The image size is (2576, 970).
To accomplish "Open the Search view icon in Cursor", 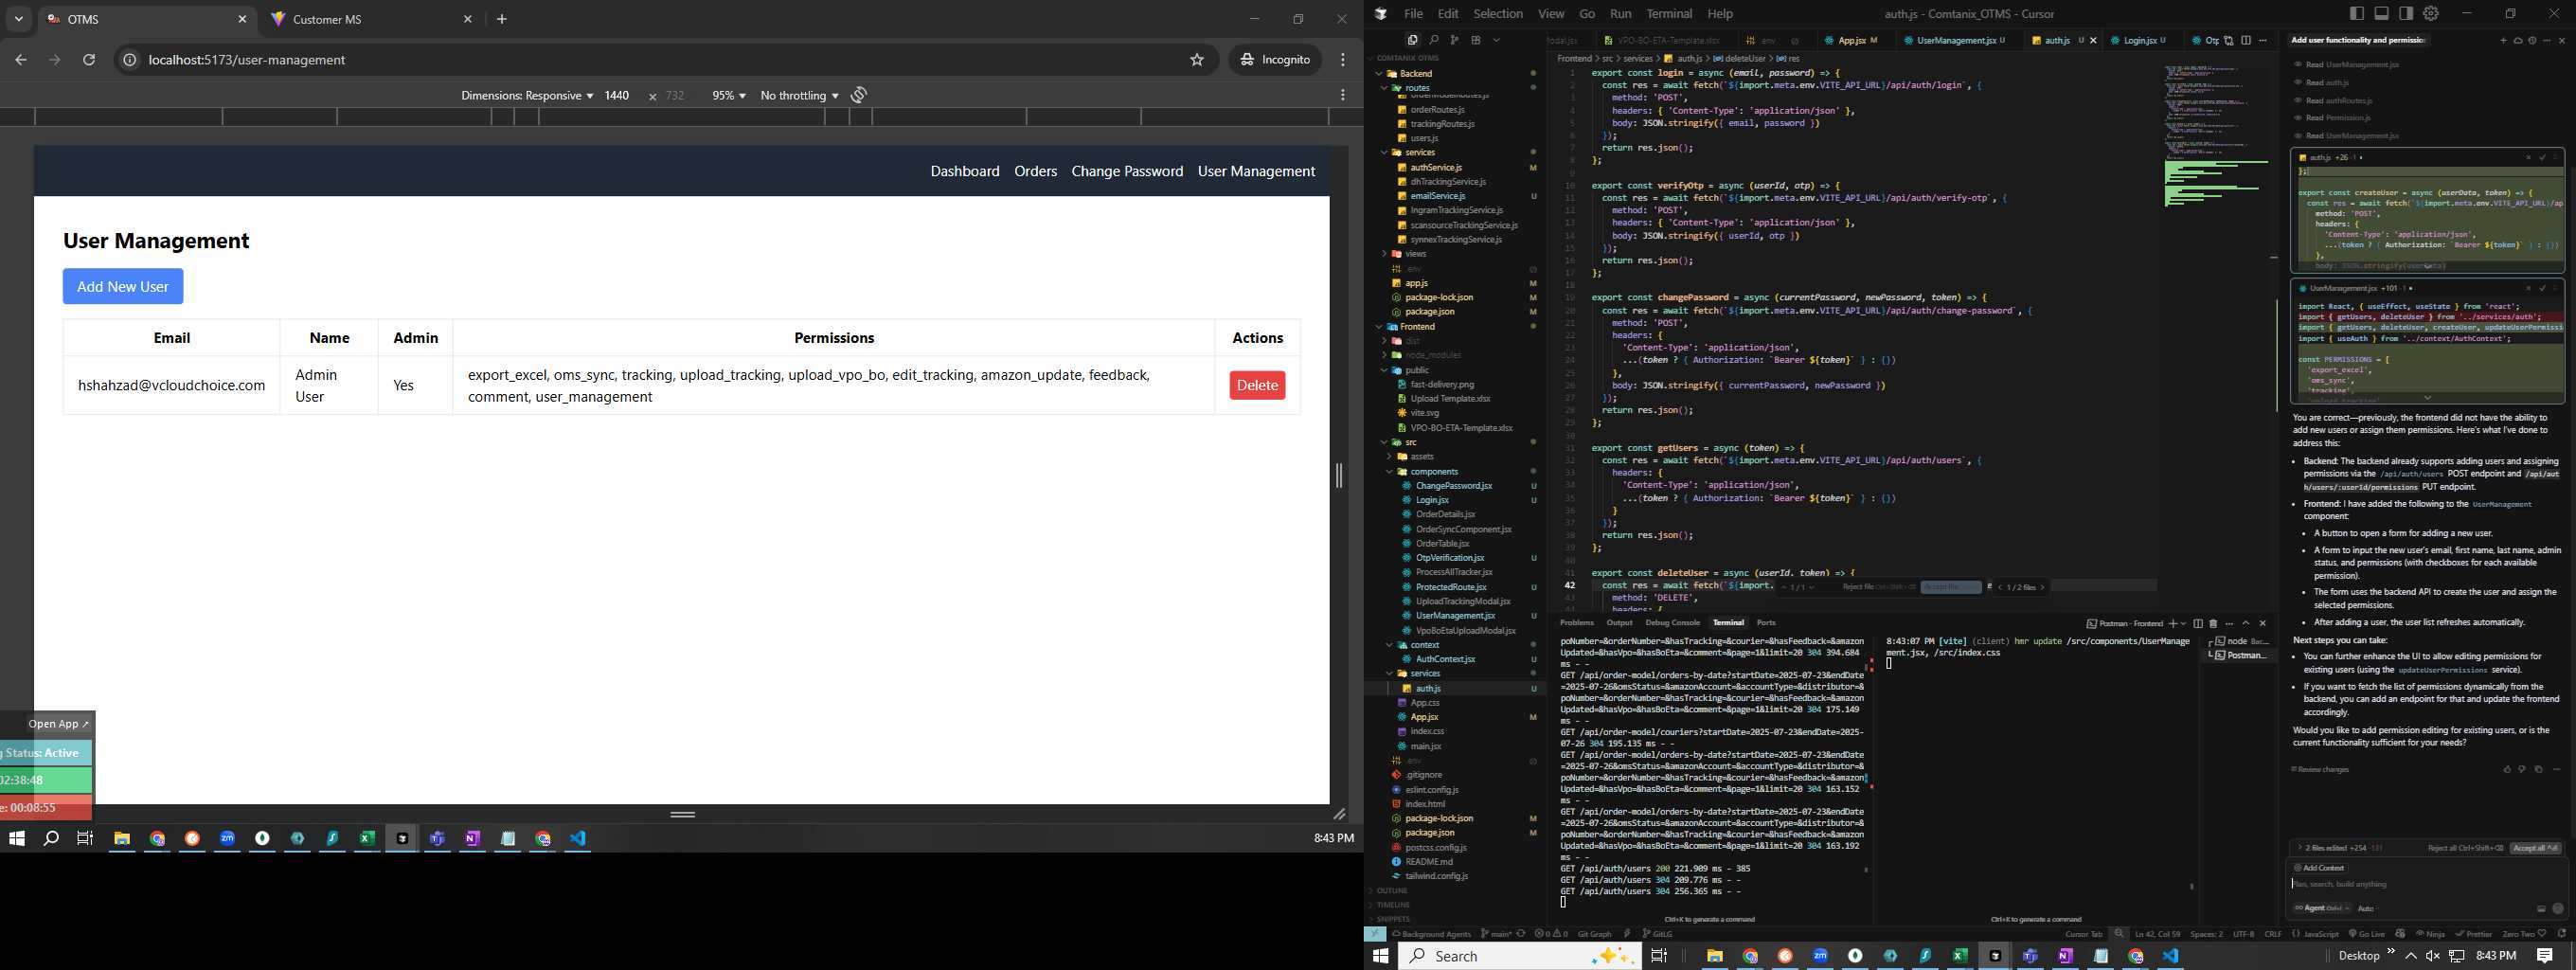I will pyautogui.click(x=1434, y=40).
